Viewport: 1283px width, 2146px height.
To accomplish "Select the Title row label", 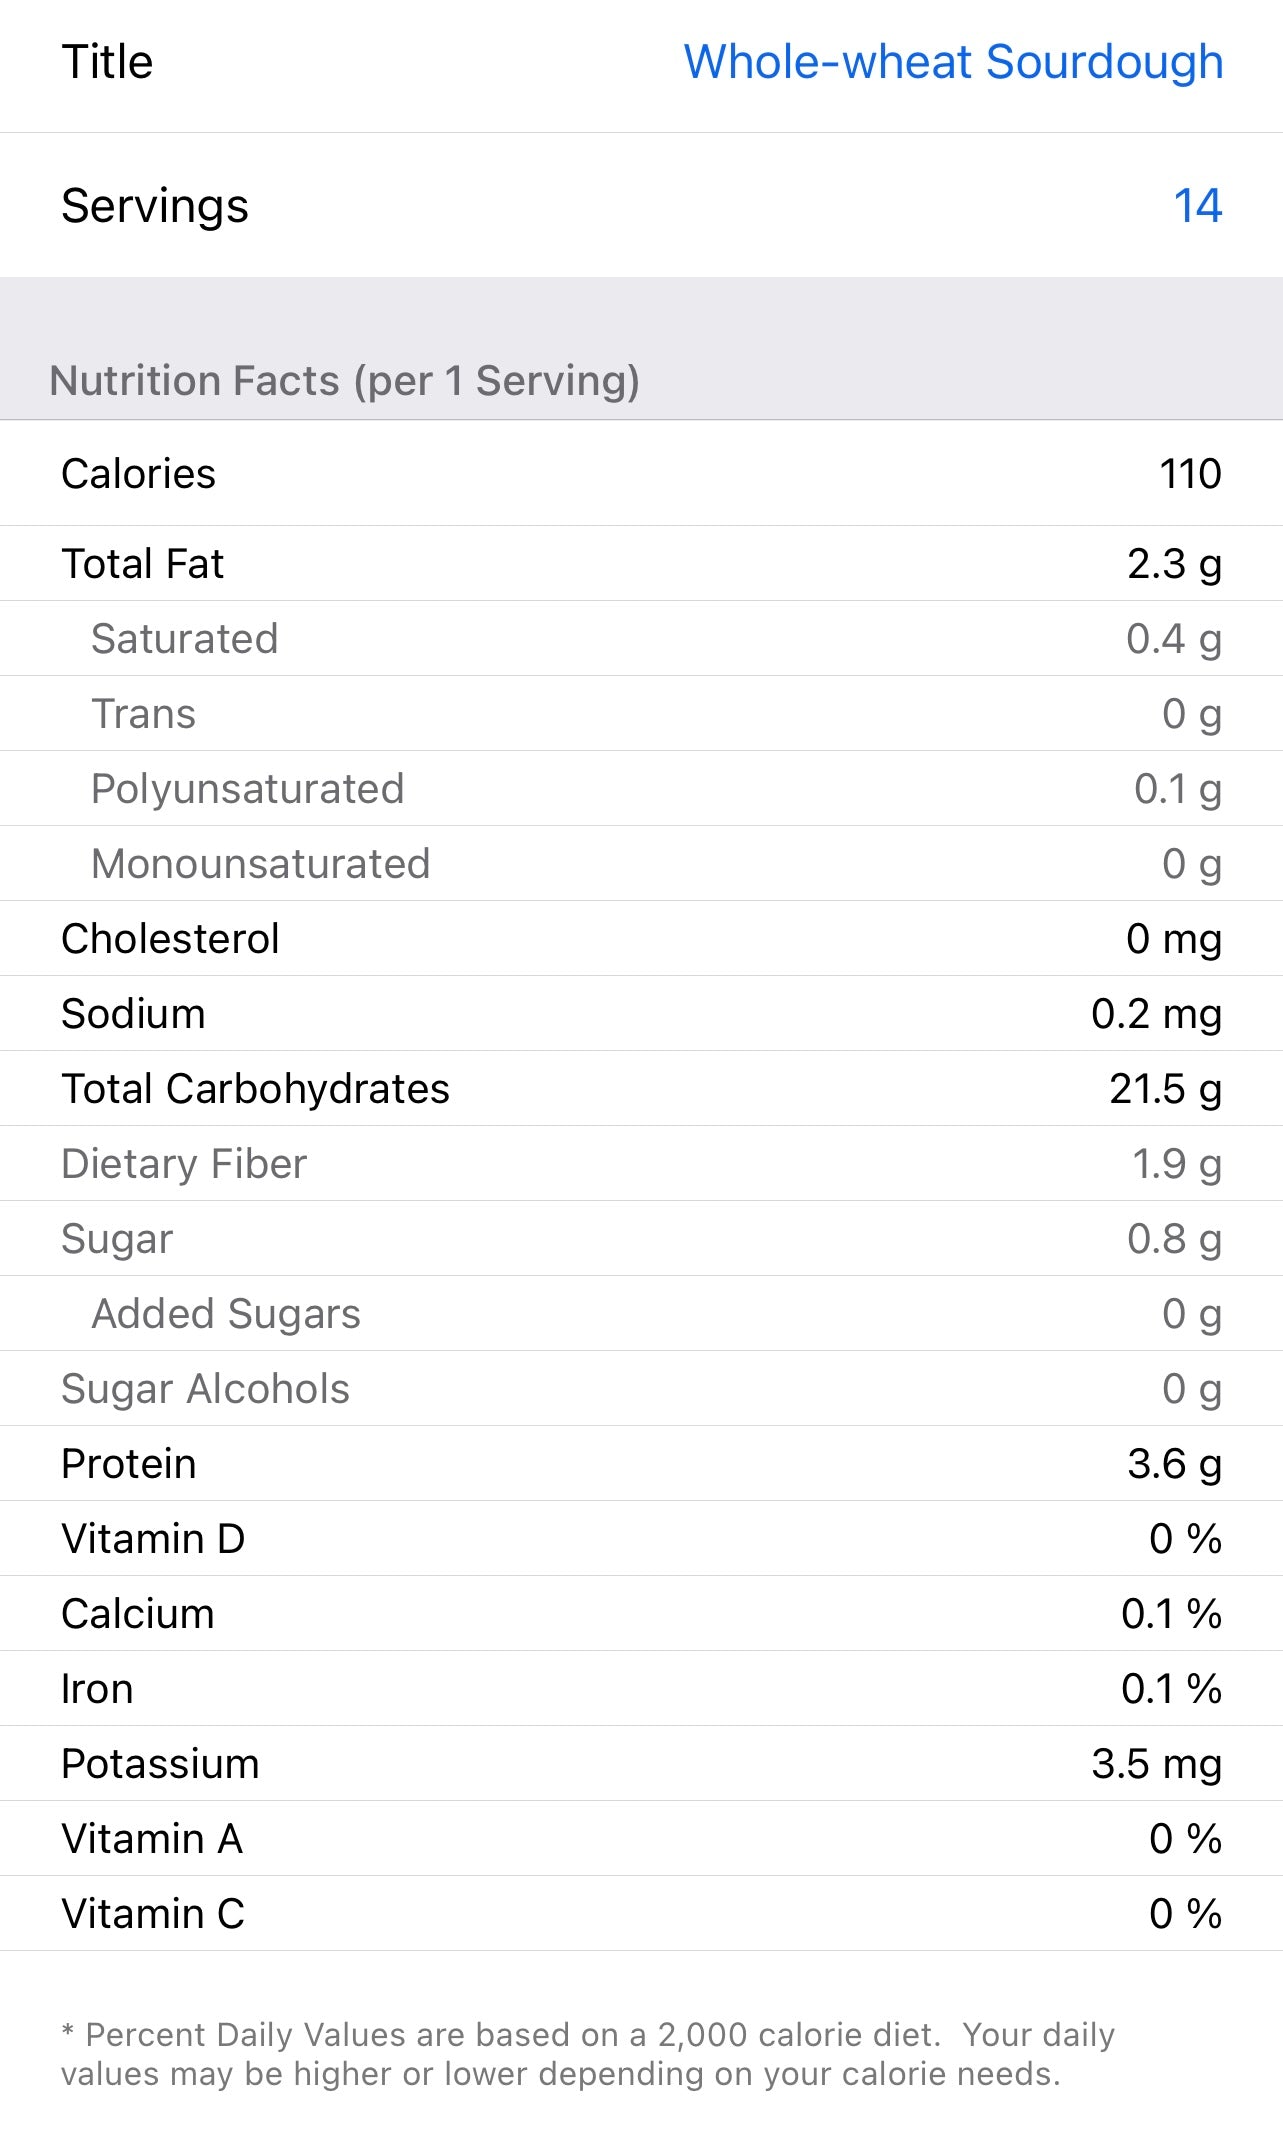I will (107, 62).
